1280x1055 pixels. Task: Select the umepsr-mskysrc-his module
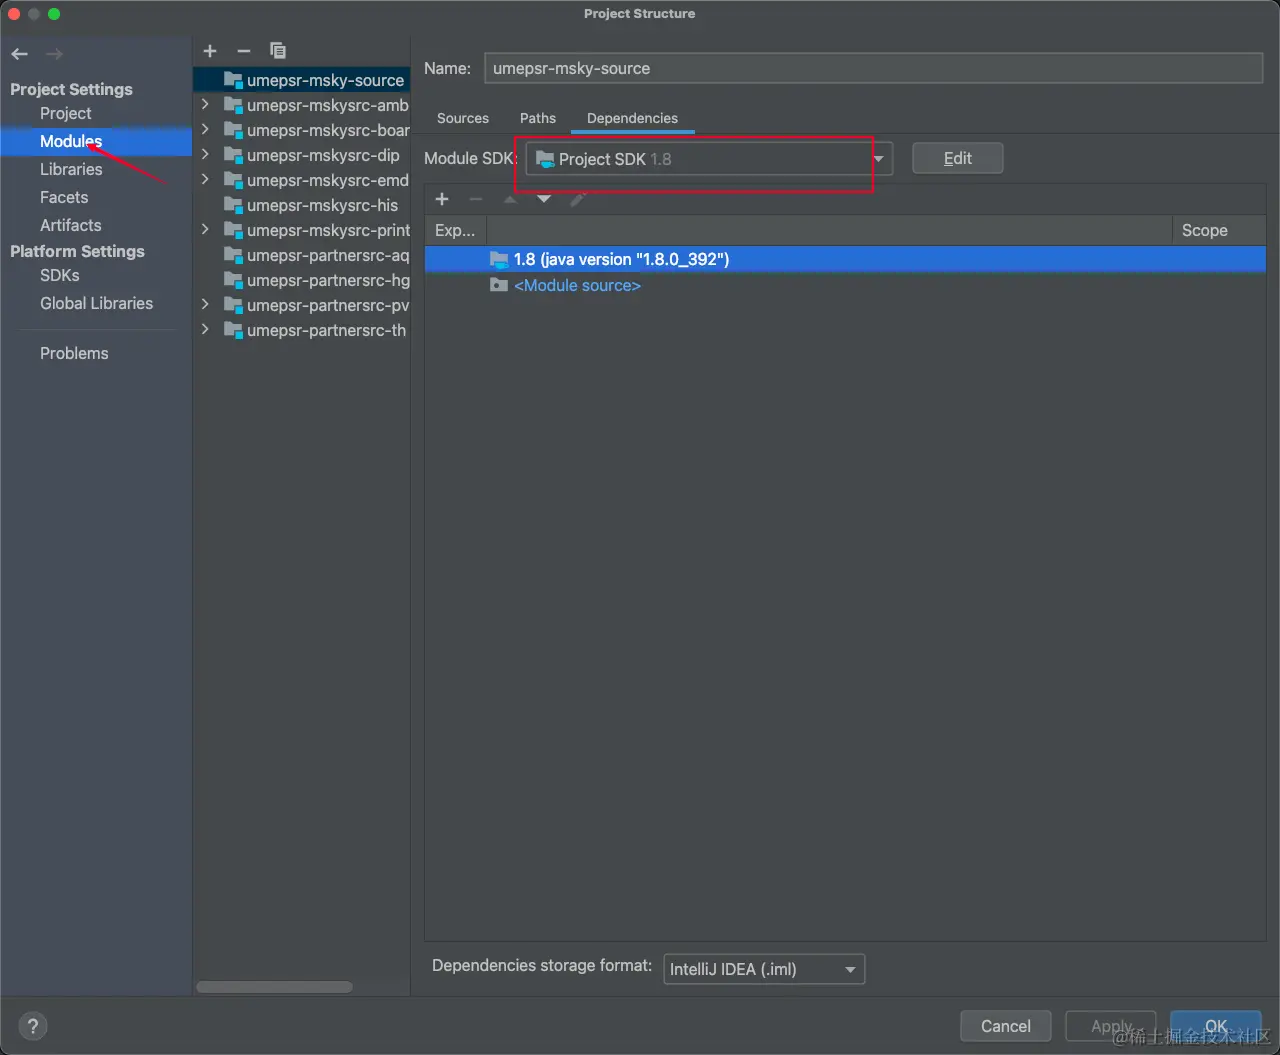click(x=301, y=205)
